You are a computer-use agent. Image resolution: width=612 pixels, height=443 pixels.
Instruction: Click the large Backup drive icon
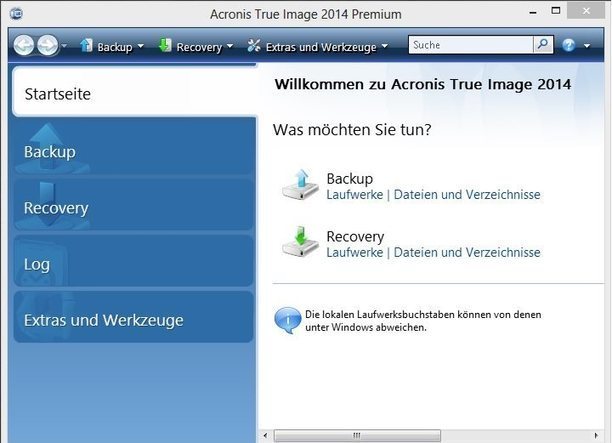[298, 185]
